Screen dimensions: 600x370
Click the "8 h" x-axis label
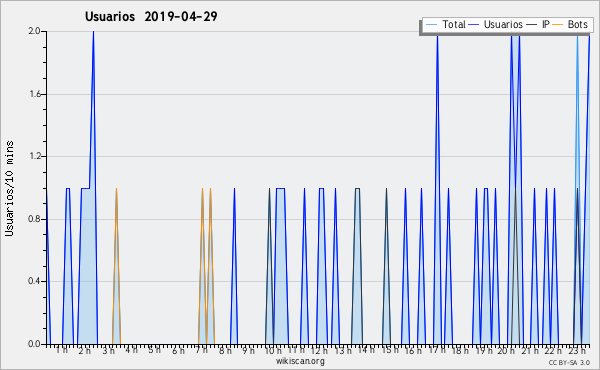tap(225, 350)
